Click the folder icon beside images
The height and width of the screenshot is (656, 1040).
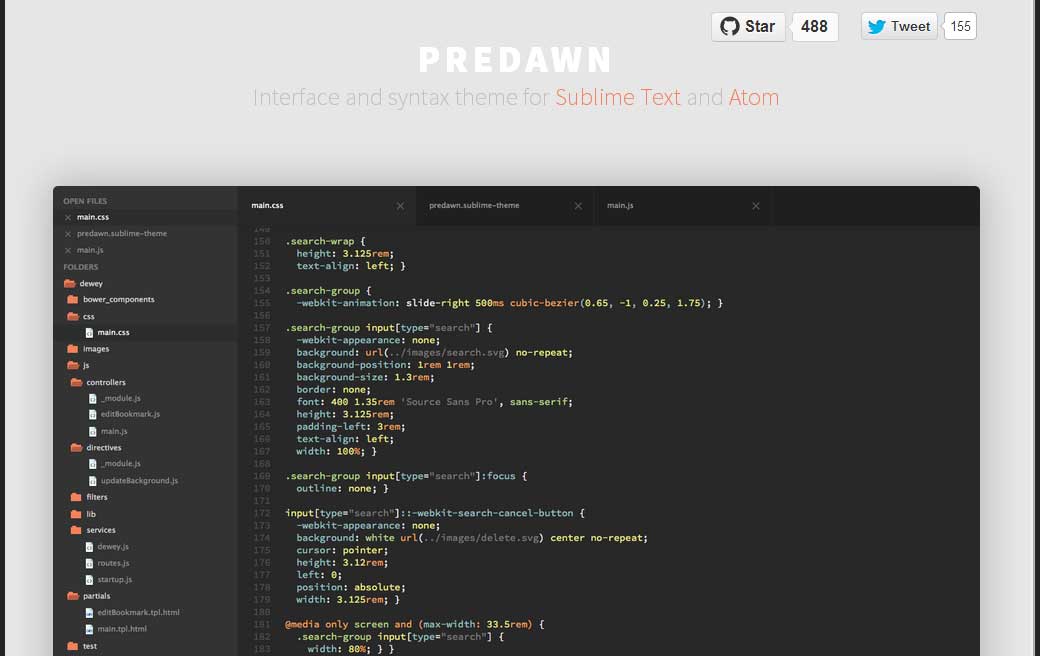[x=74, y=348]
